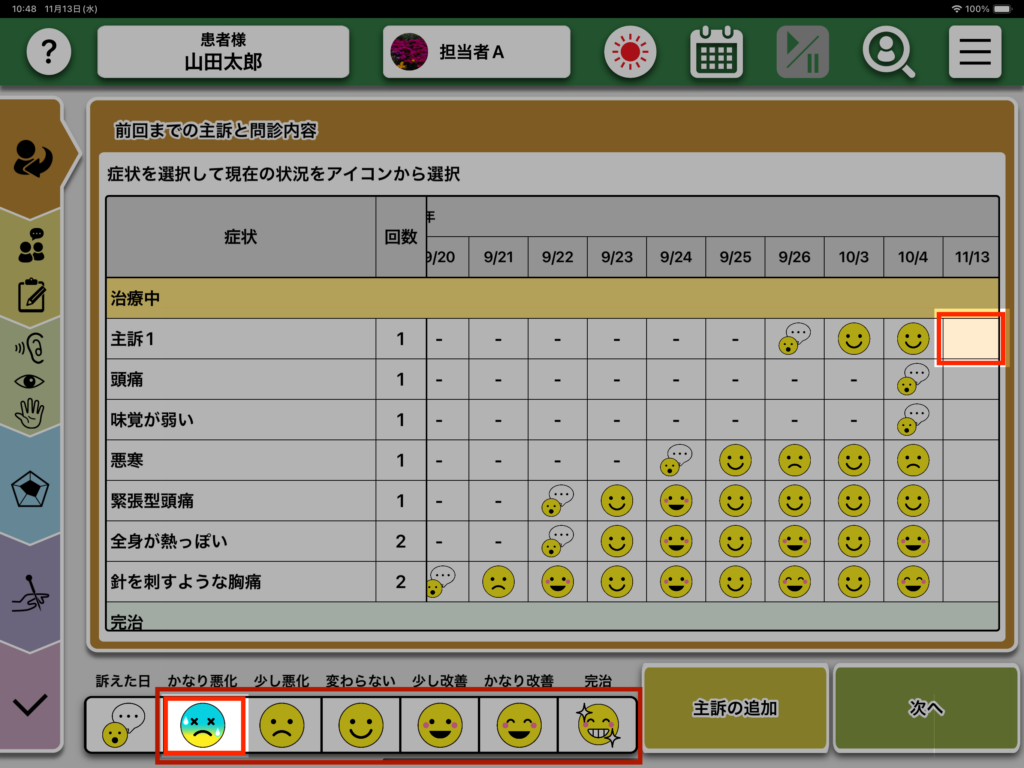The image size is (1024, 768).
Task: Open the help question mark icon
Action: click(x=49, y=52)
